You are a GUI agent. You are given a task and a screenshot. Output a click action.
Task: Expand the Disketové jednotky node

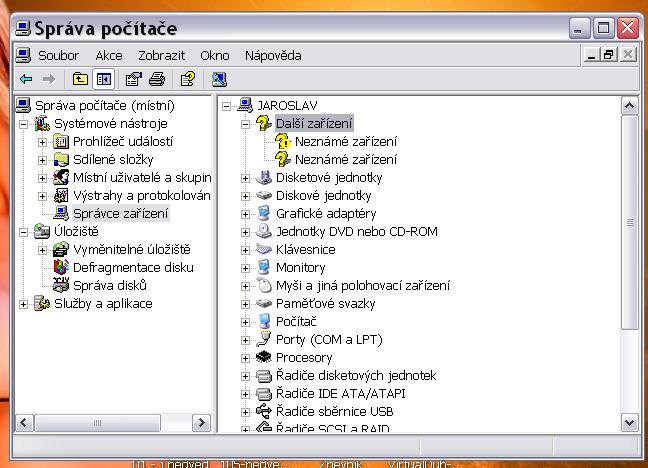[245, 178]
